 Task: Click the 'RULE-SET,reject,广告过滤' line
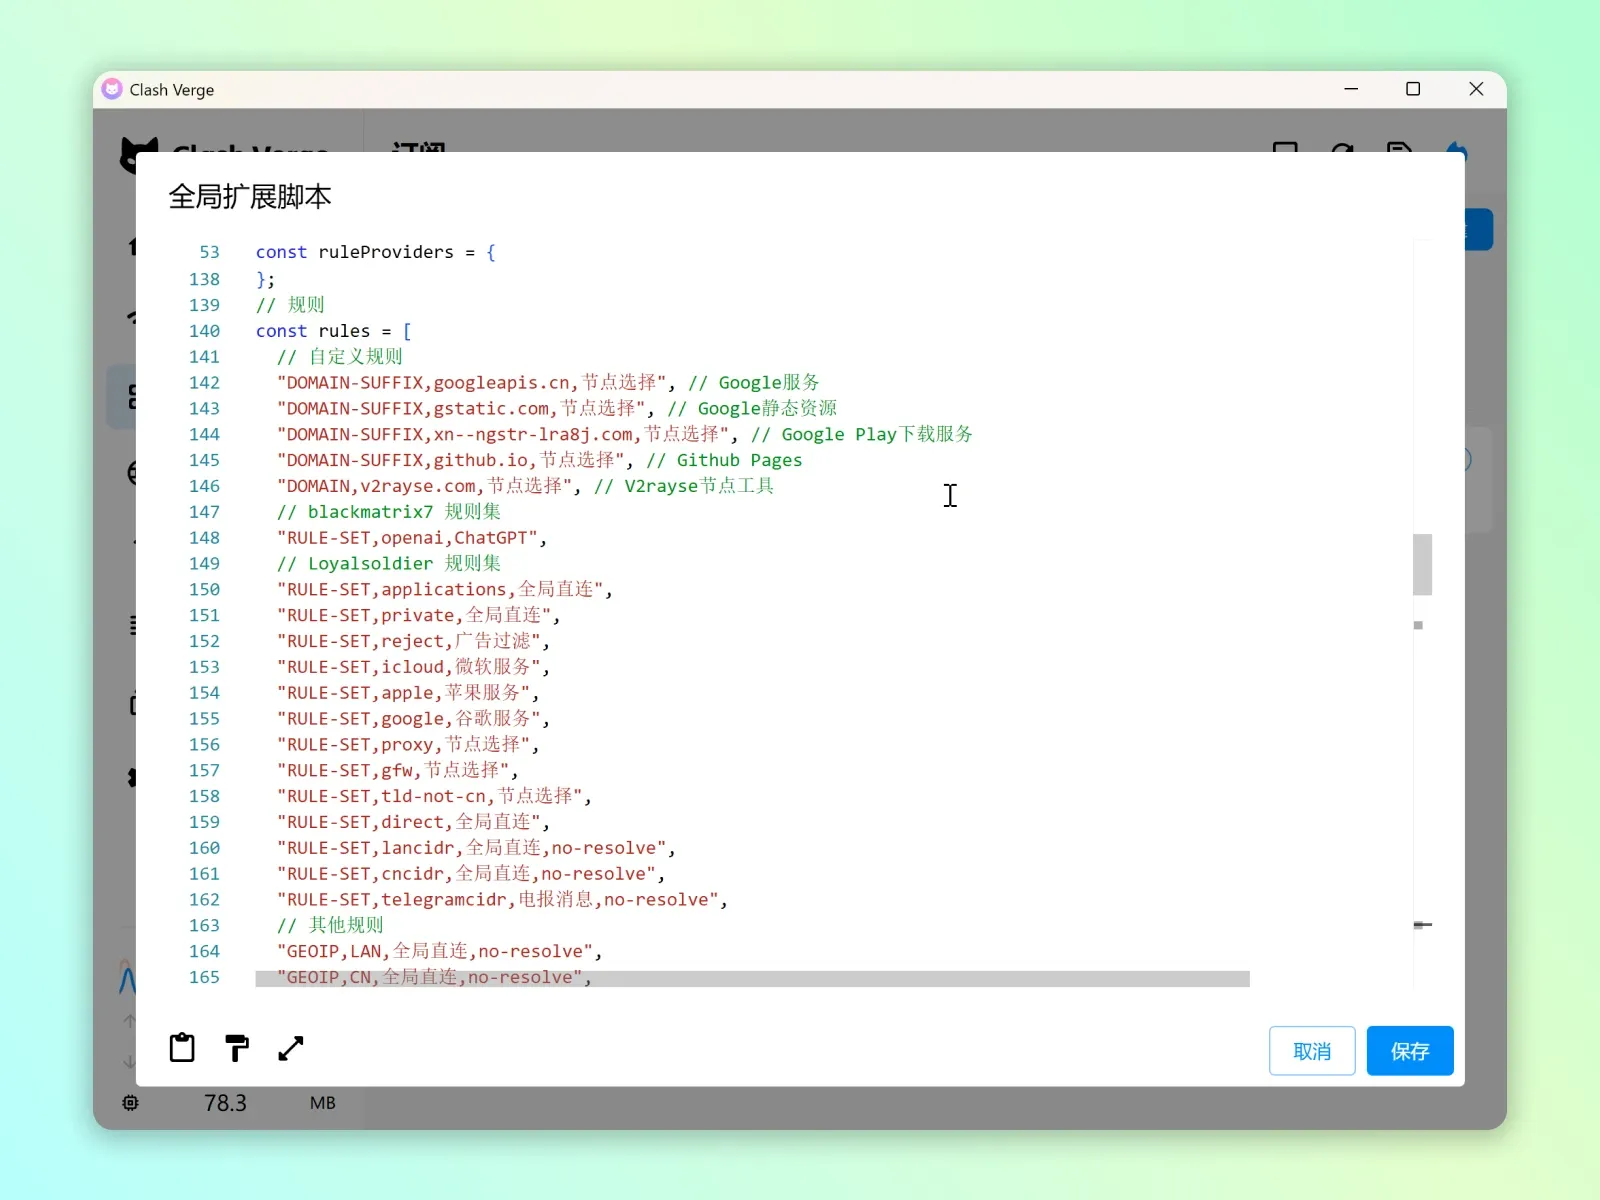[x=413, y=641]
